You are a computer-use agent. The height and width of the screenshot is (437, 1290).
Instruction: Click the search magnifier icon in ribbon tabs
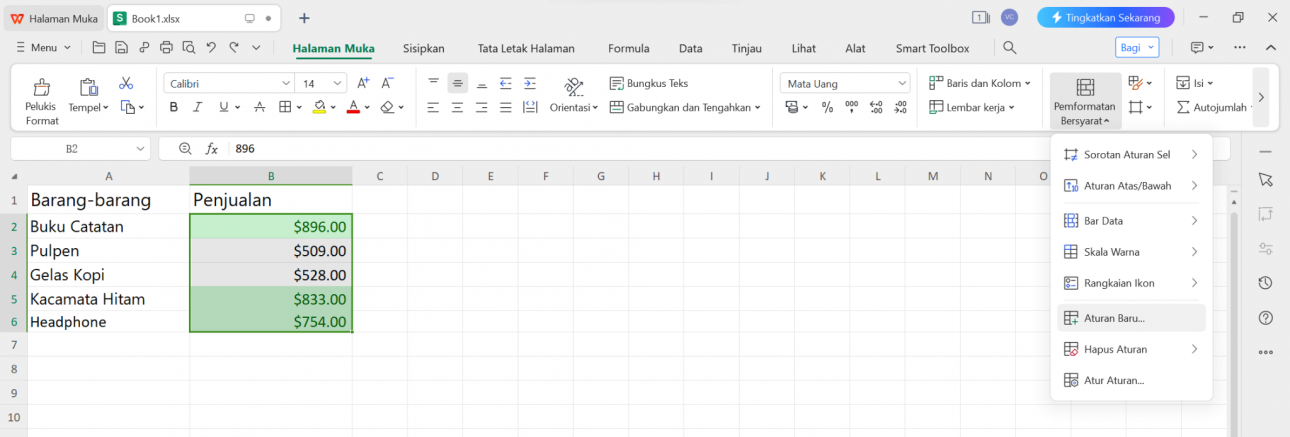coord(1010,48)
